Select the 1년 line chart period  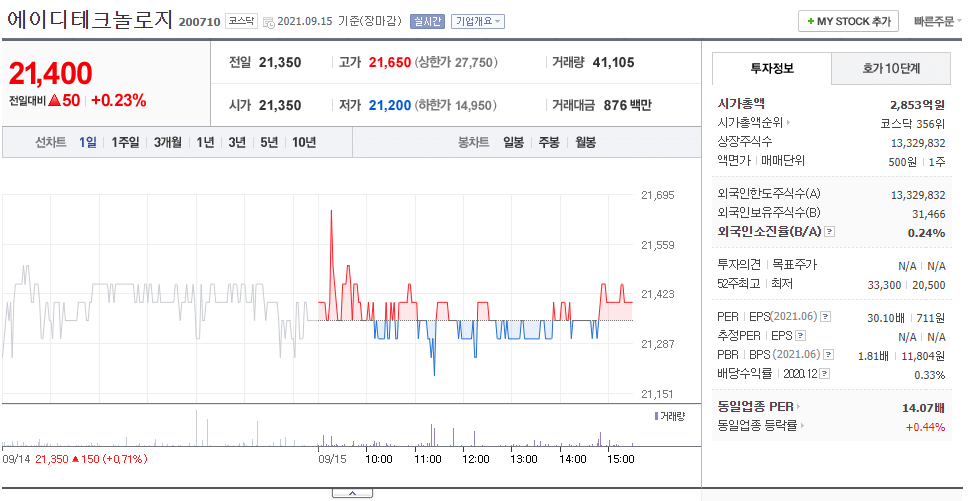pos(205,142)
